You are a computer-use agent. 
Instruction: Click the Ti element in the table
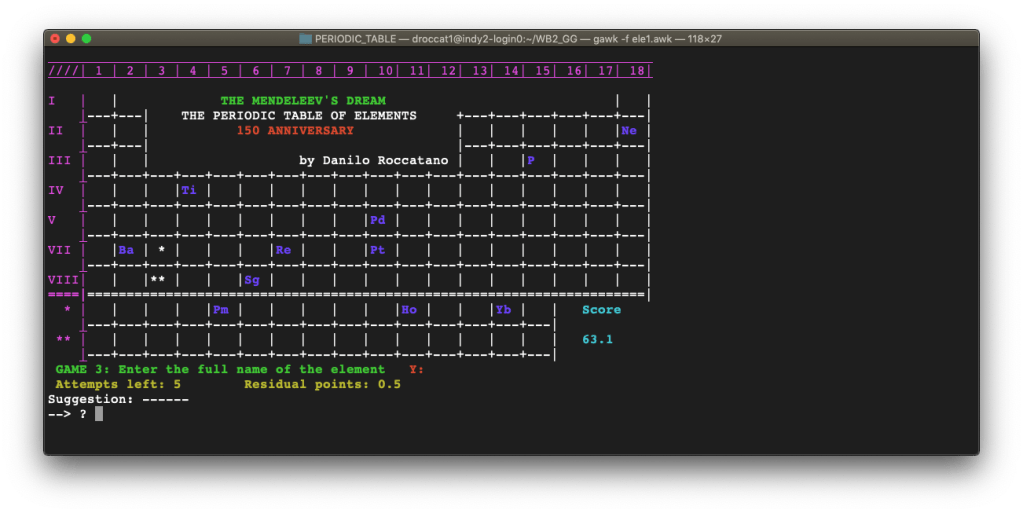pos(188,190)
